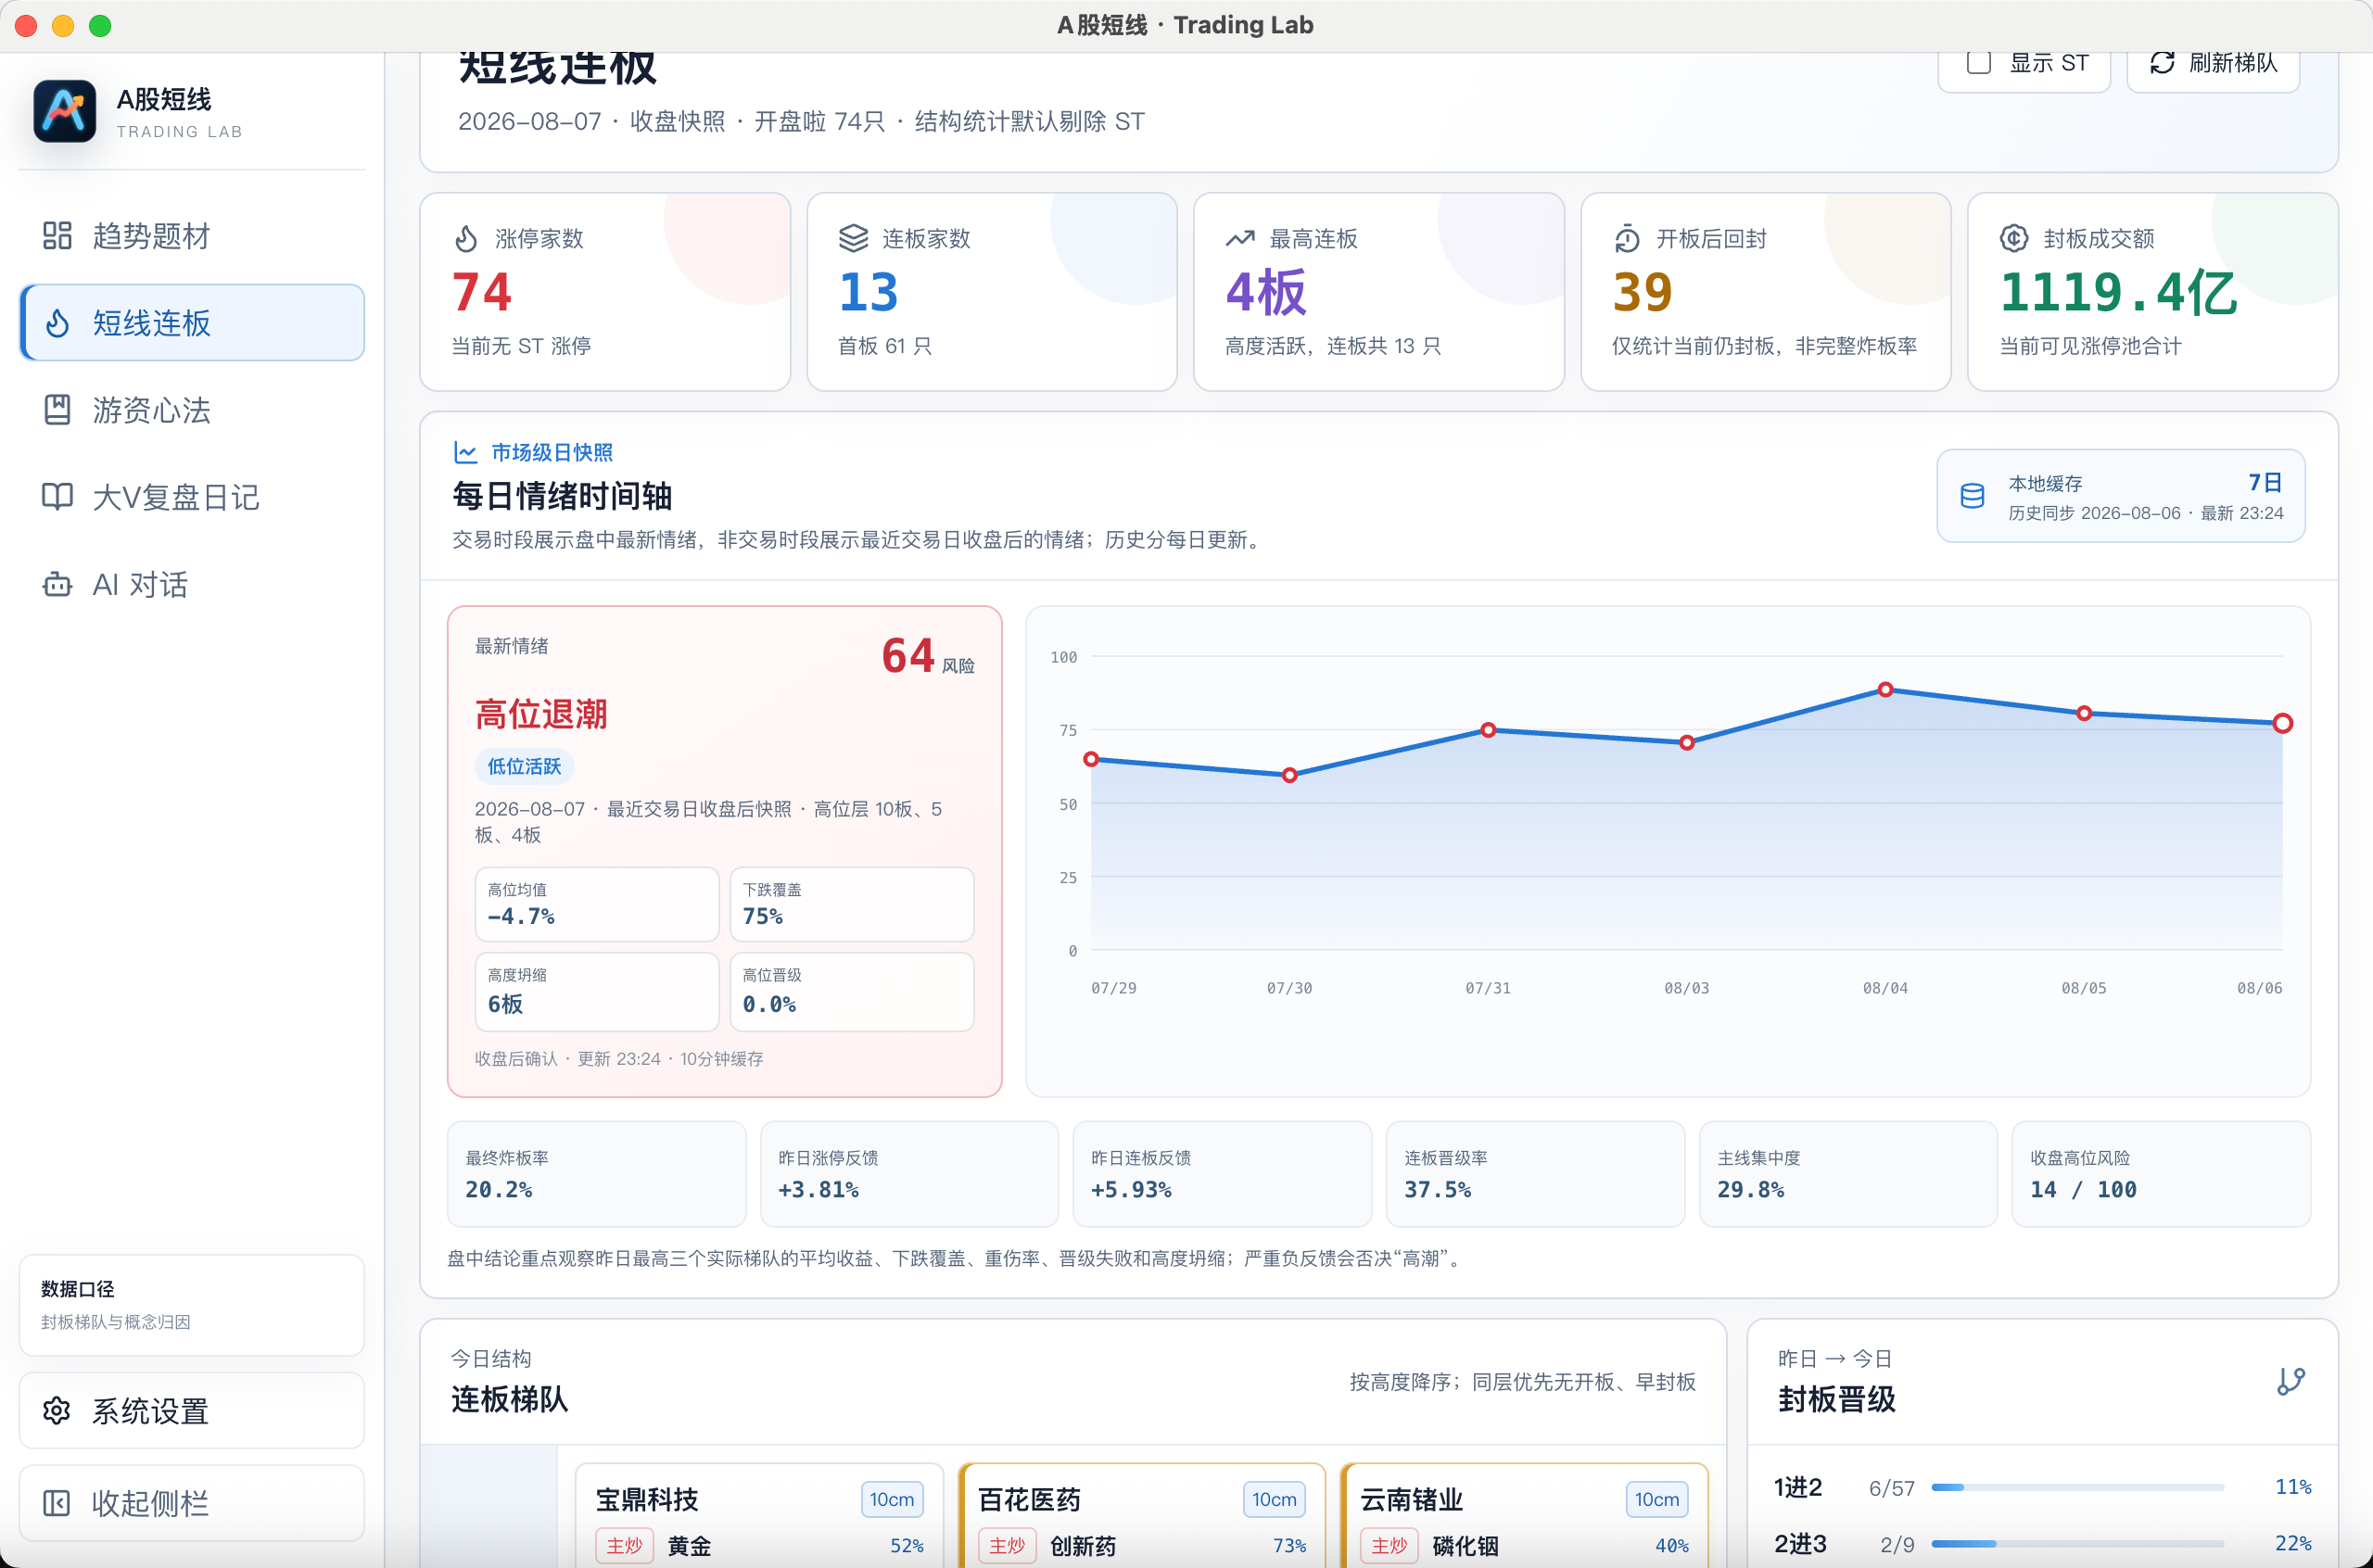Click the timer icon on 开板后回封 card
Screen dimensions: 2373x1568
pyautogui.click(x=1627, y=239)
